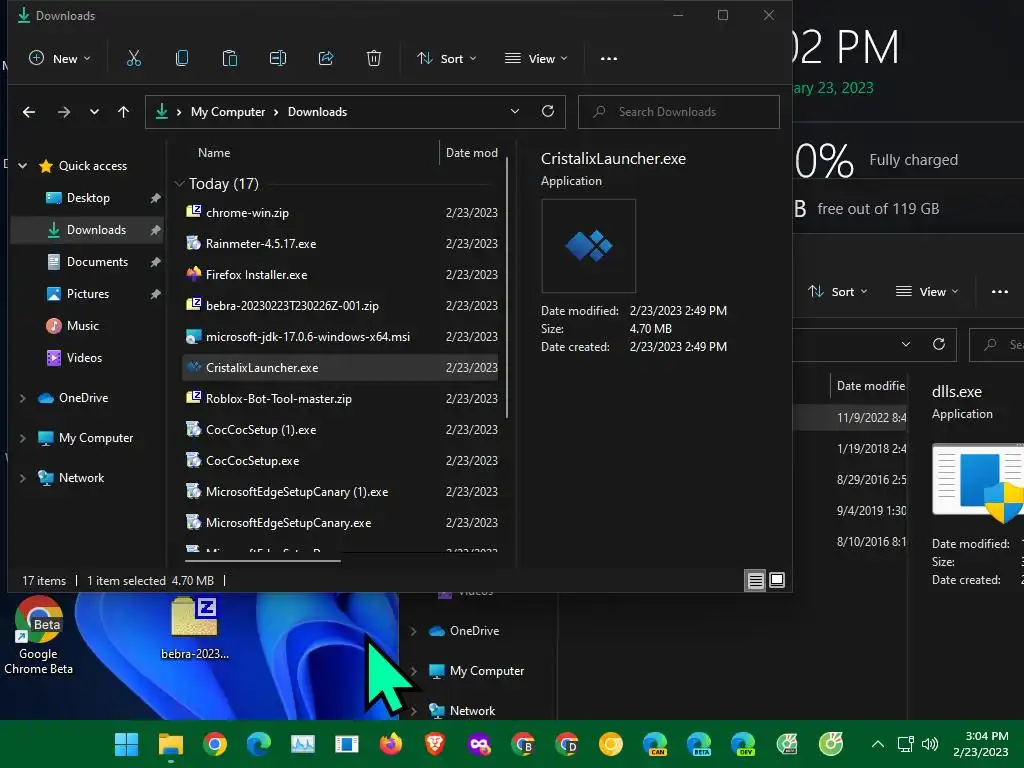Expand the address bar history dropdown
This screenshot has width=1024, height=768.
(515, 111)
